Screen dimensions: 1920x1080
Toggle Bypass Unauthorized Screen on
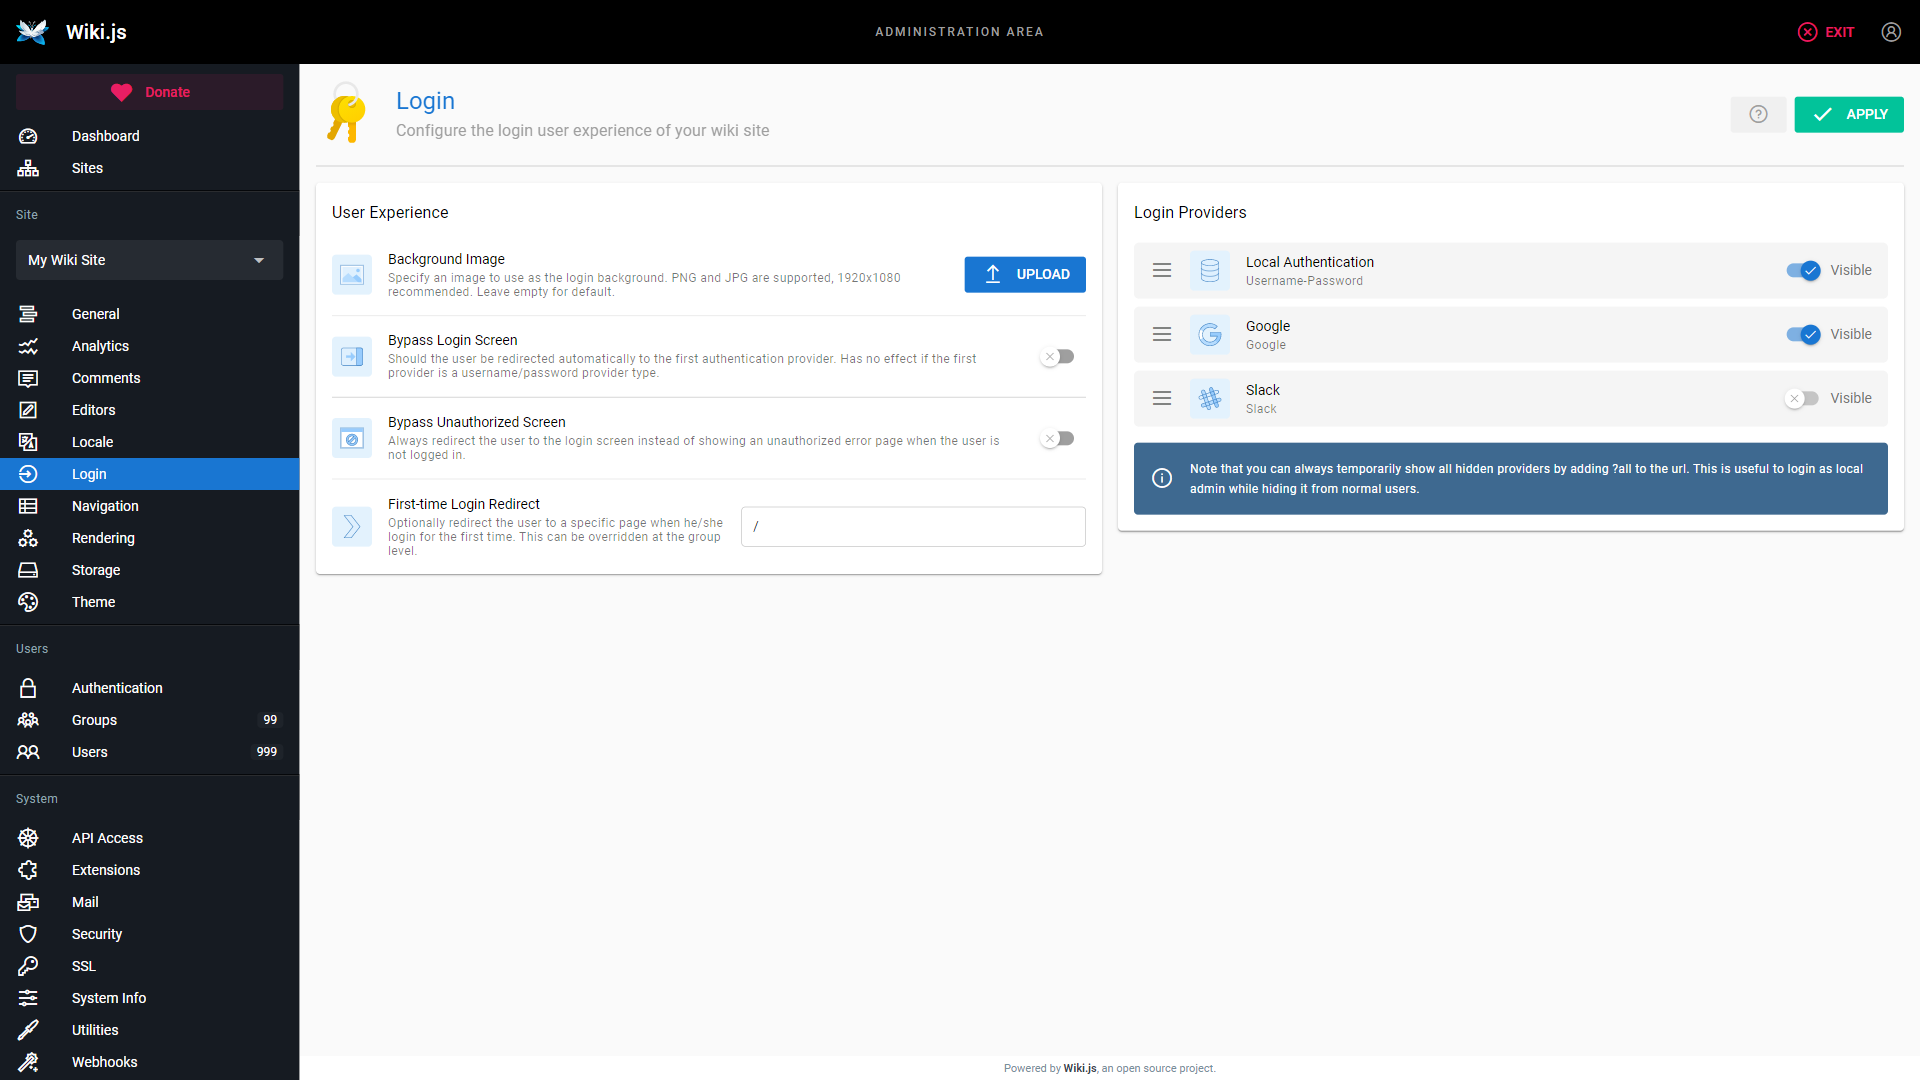(1056, 438)
